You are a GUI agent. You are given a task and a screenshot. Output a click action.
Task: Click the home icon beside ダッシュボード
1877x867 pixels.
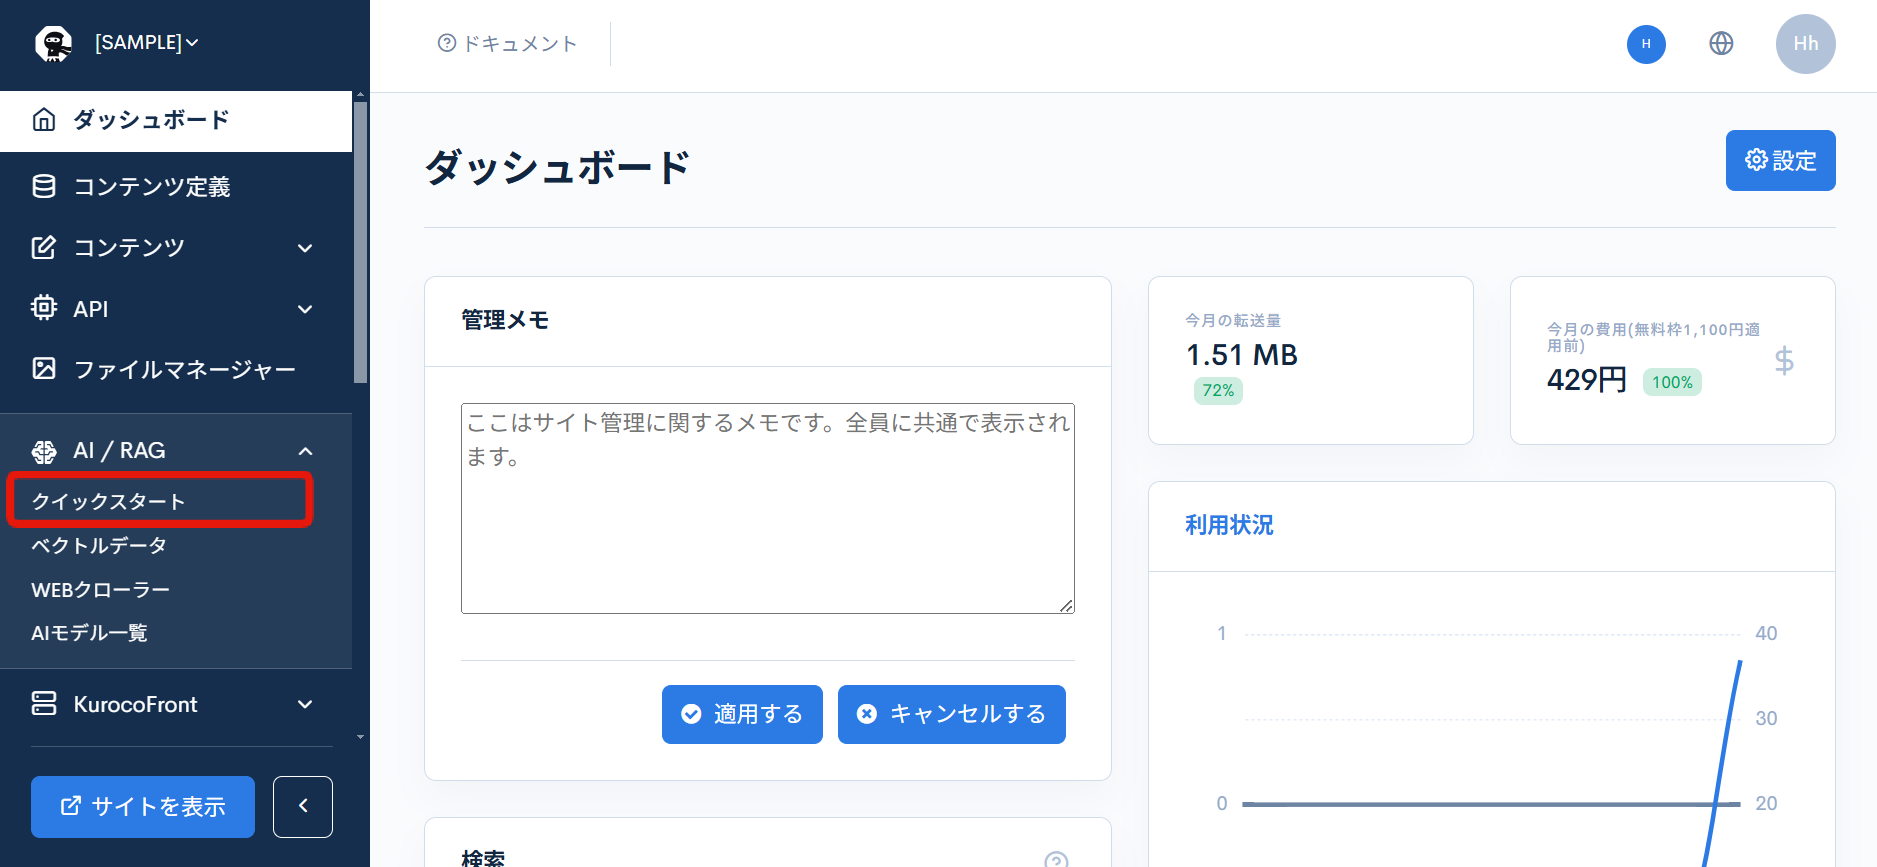coord(44,120)
